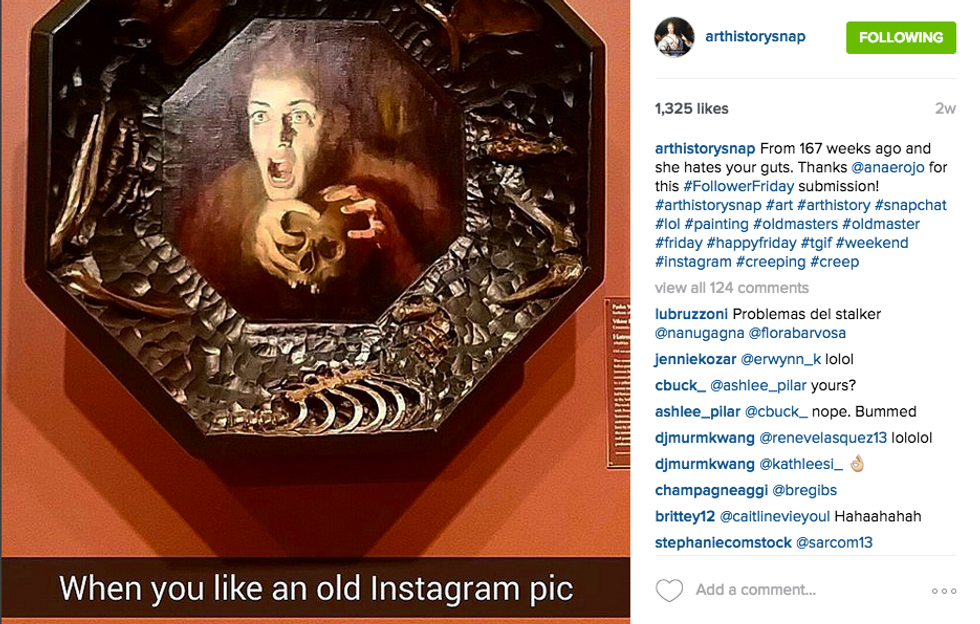Open jenniekozar commenter profile
The width and height of the screenshot is (980, 624).
pyautogui.click(x=695, y=359)
